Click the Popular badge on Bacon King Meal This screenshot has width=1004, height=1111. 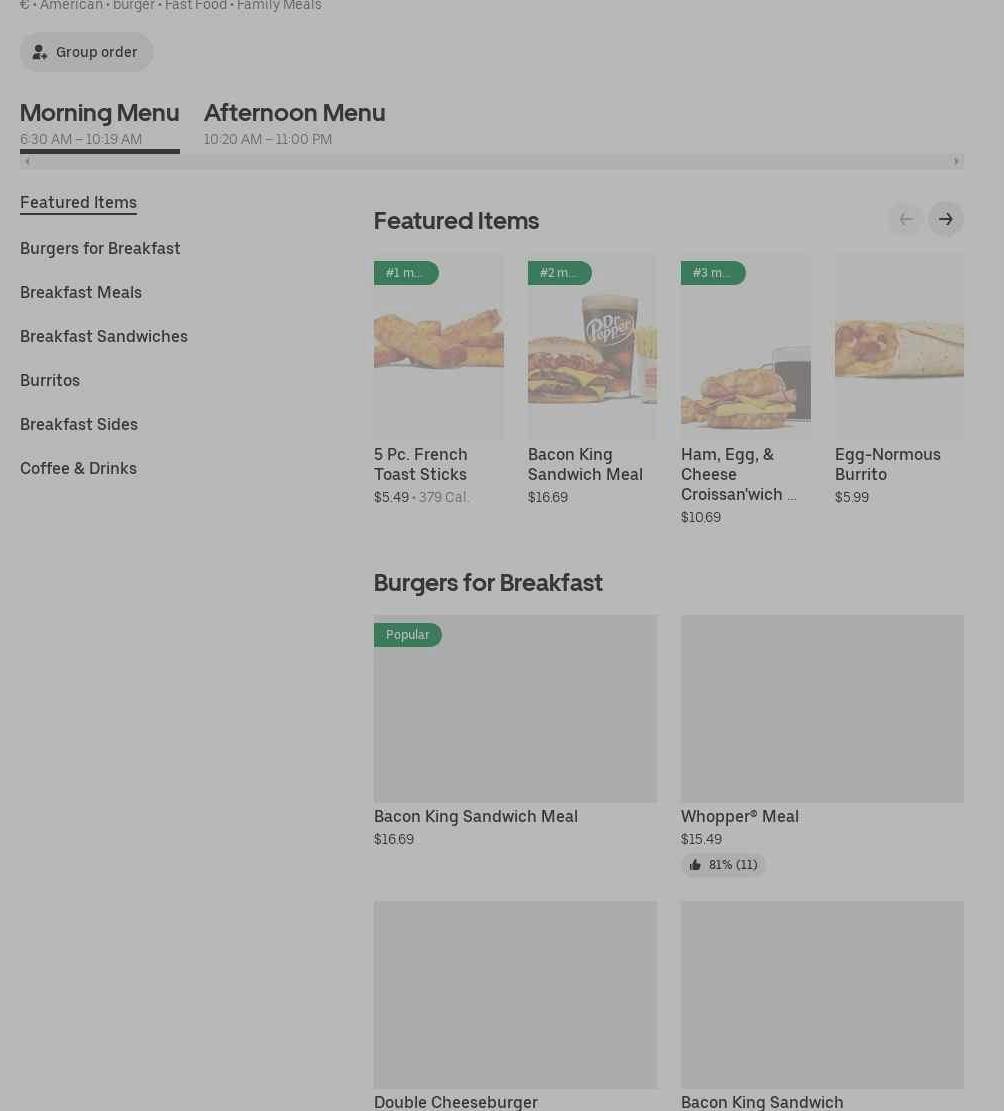coord(407,635)
